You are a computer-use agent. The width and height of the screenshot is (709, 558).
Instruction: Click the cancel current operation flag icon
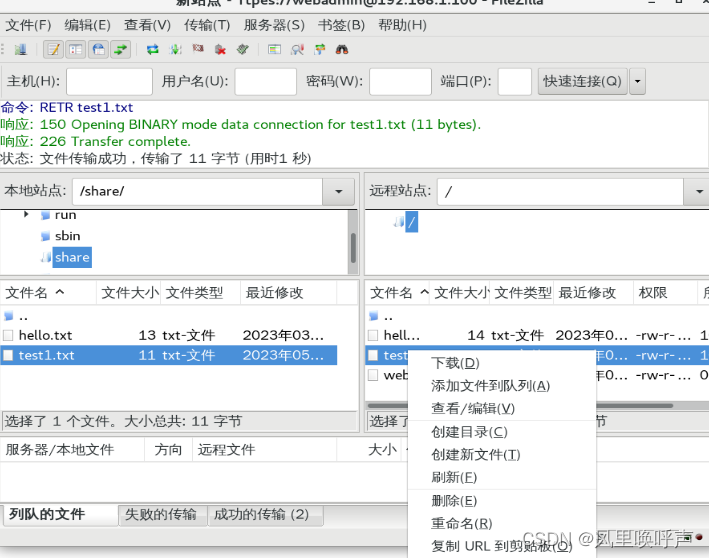tap(198, 49)
